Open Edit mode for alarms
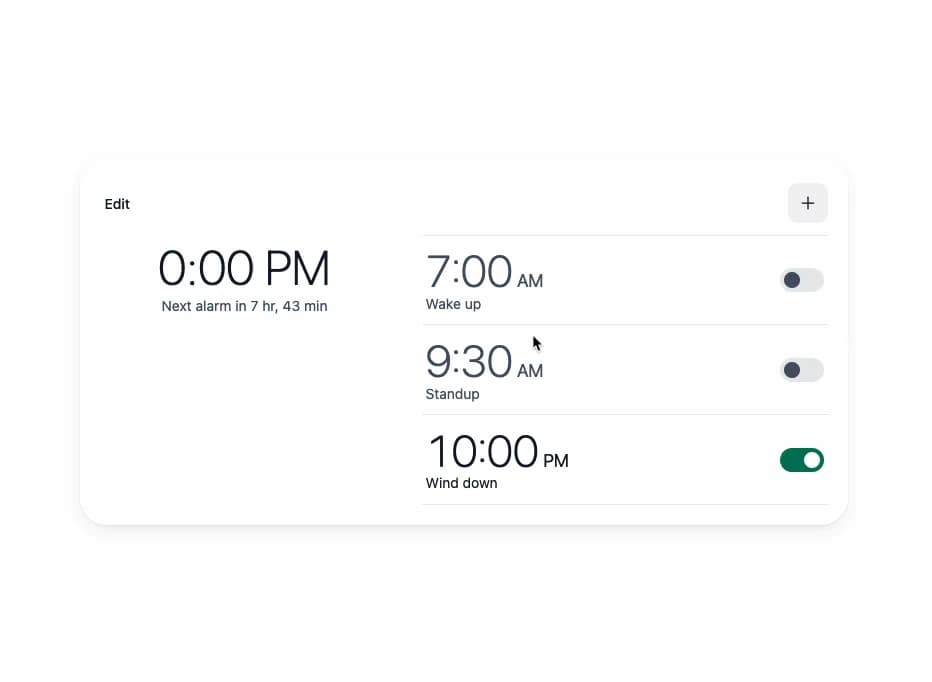 click(117, 204)
